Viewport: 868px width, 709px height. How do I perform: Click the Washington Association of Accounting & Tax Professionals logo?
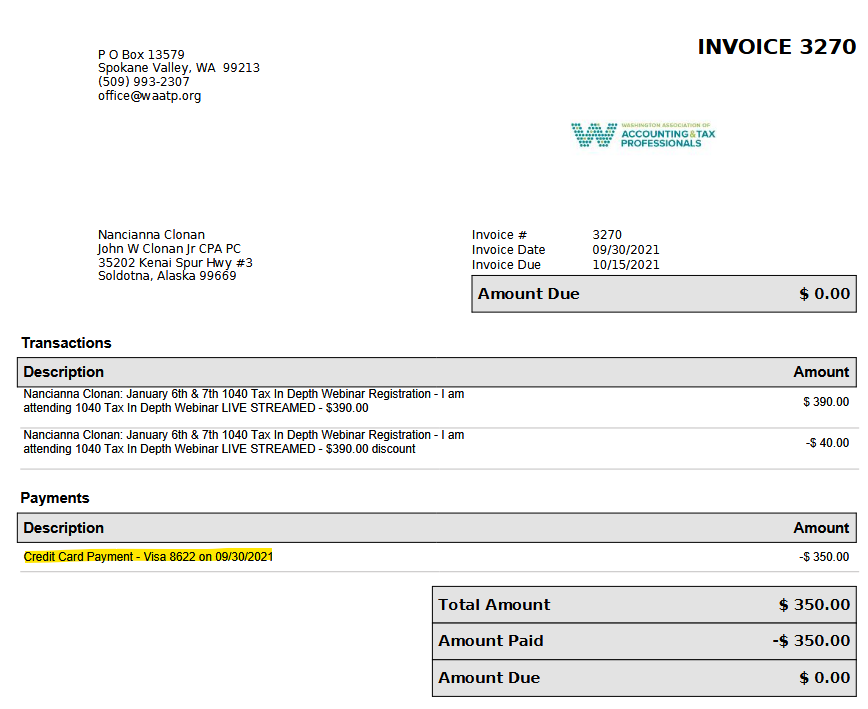643,135
